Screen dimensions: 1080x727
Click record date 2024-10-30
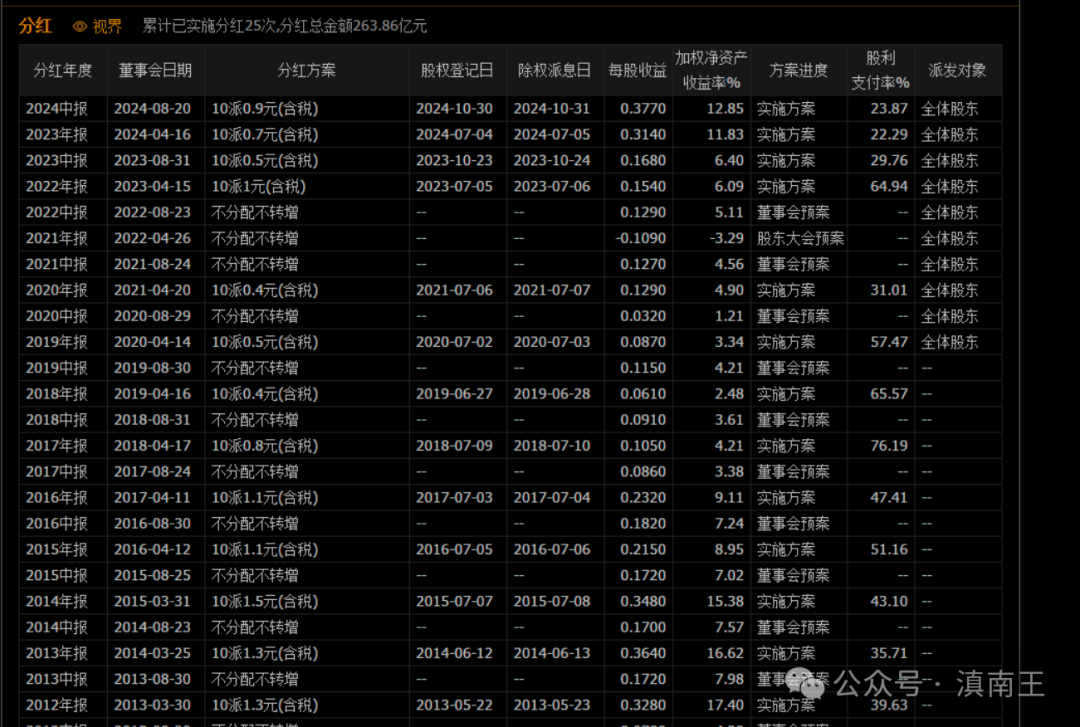(x=454, y=109)
